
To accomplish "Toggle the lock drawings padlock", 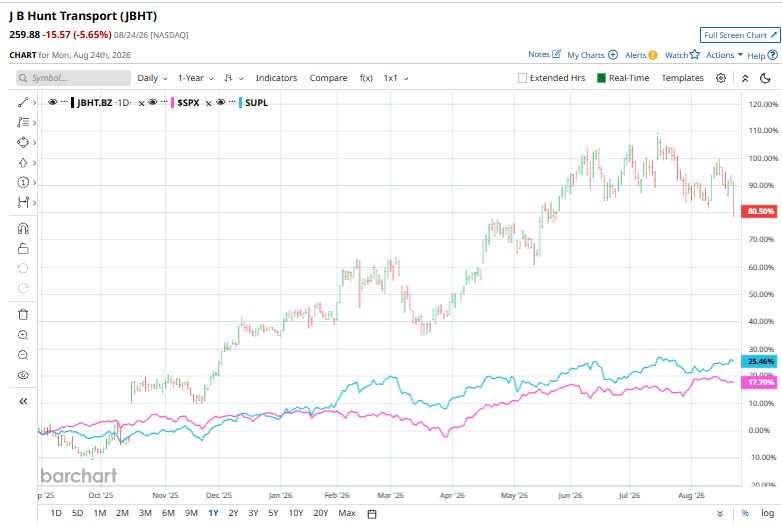I will [x=23, y=248].
